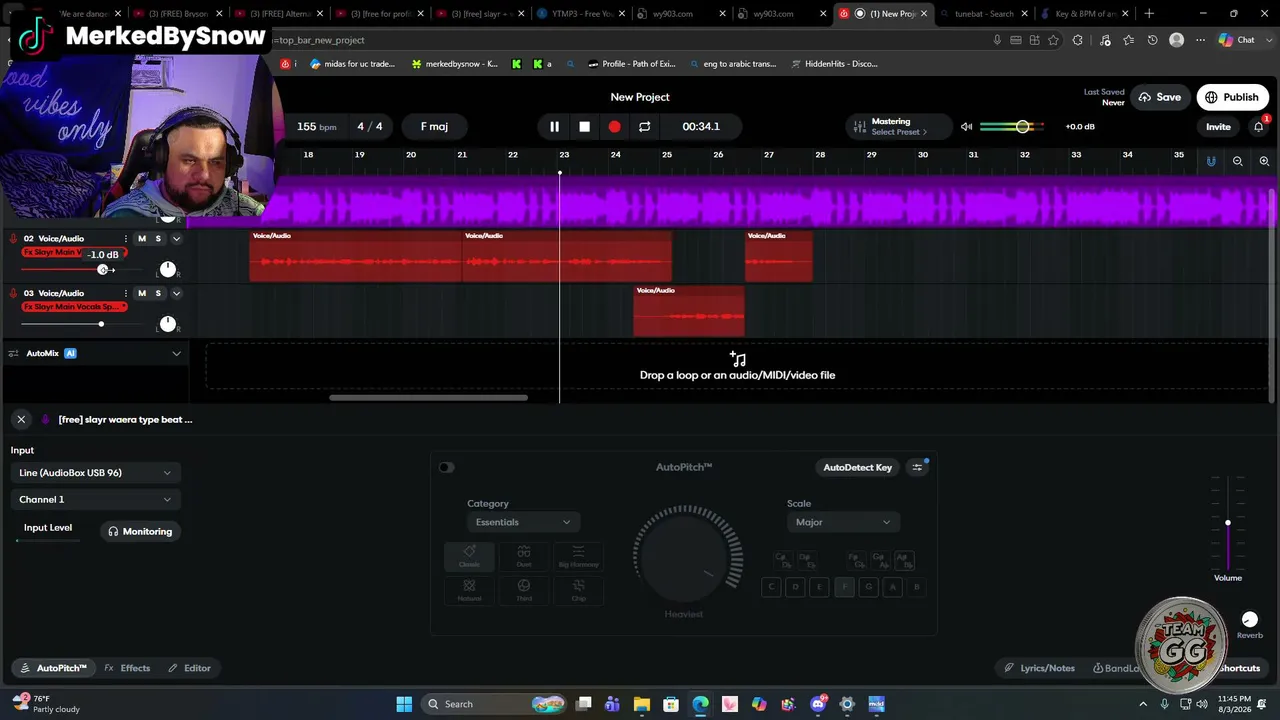
Task: Open track 03 Fx Slayr Main Vocals preset
Action: 75,307
